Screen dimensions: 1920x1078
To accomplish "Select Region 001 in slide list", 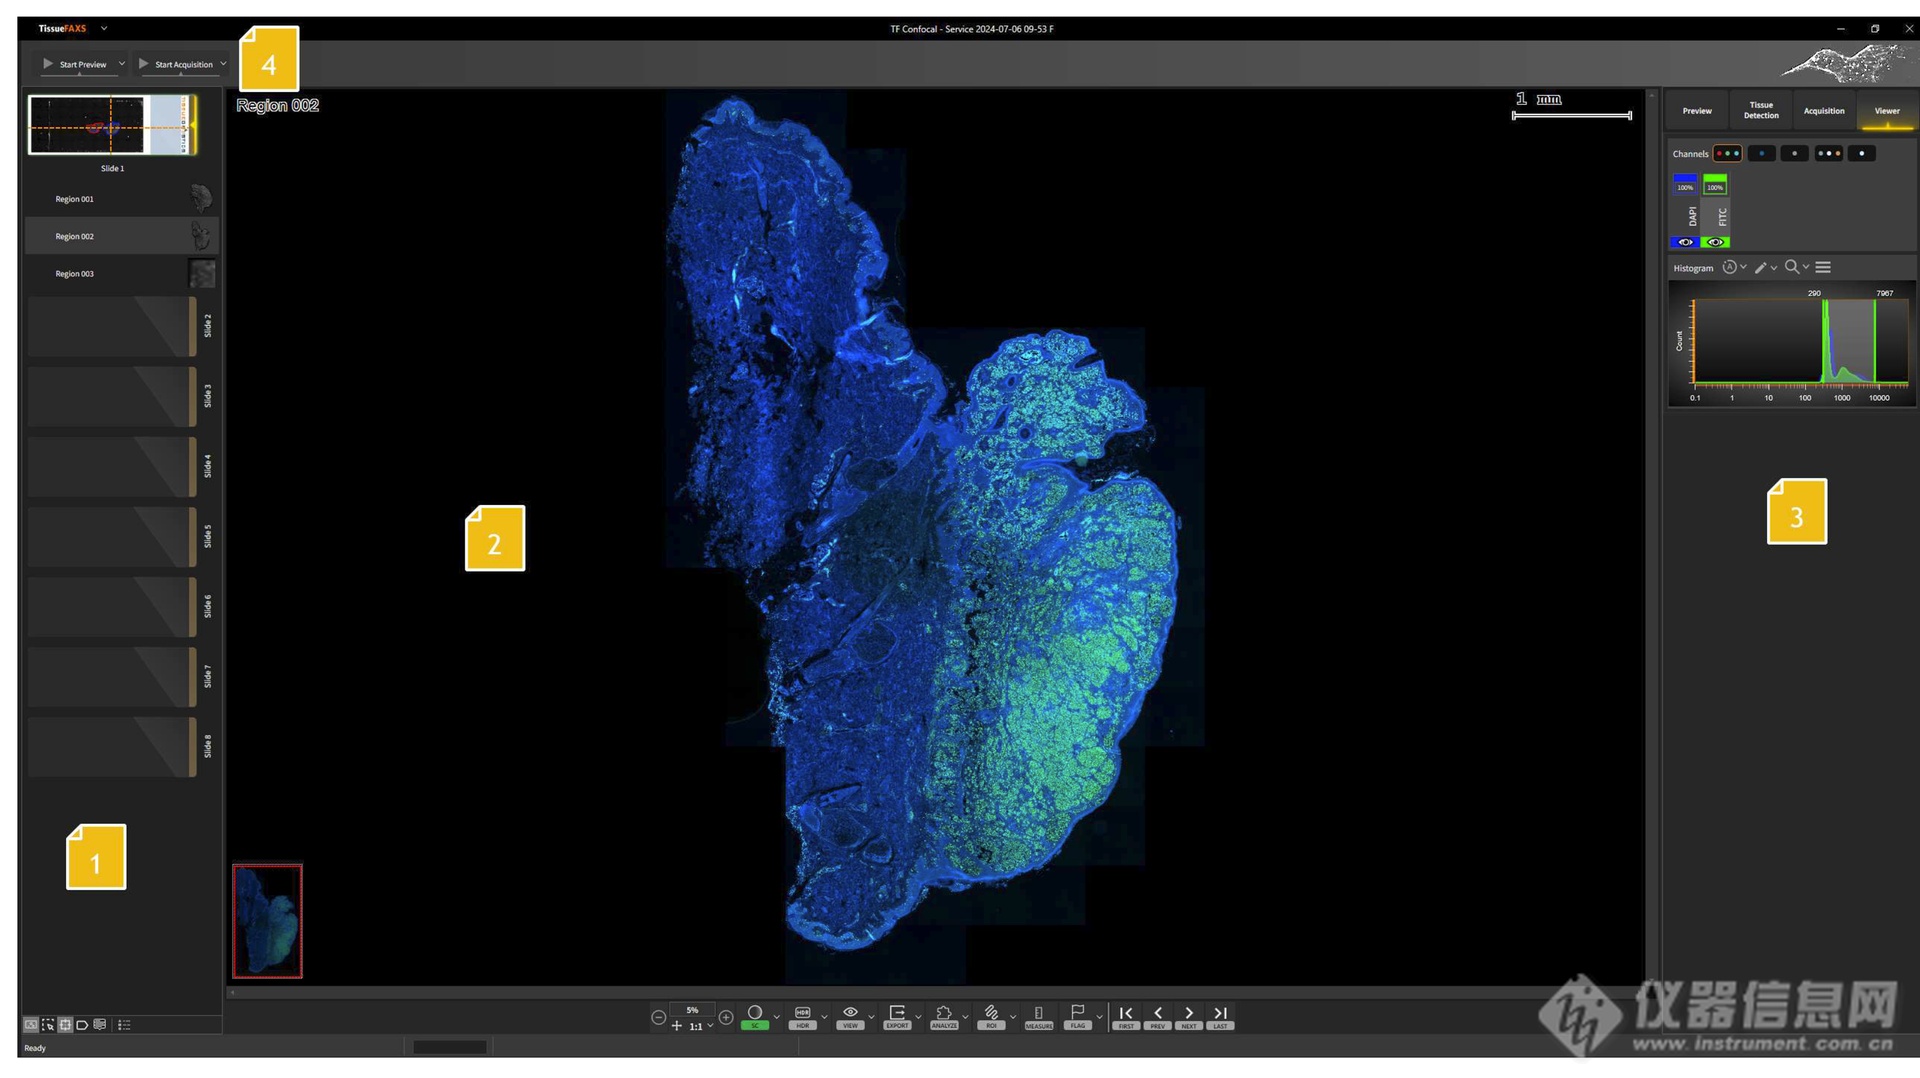I will click(x=121, y=199).
